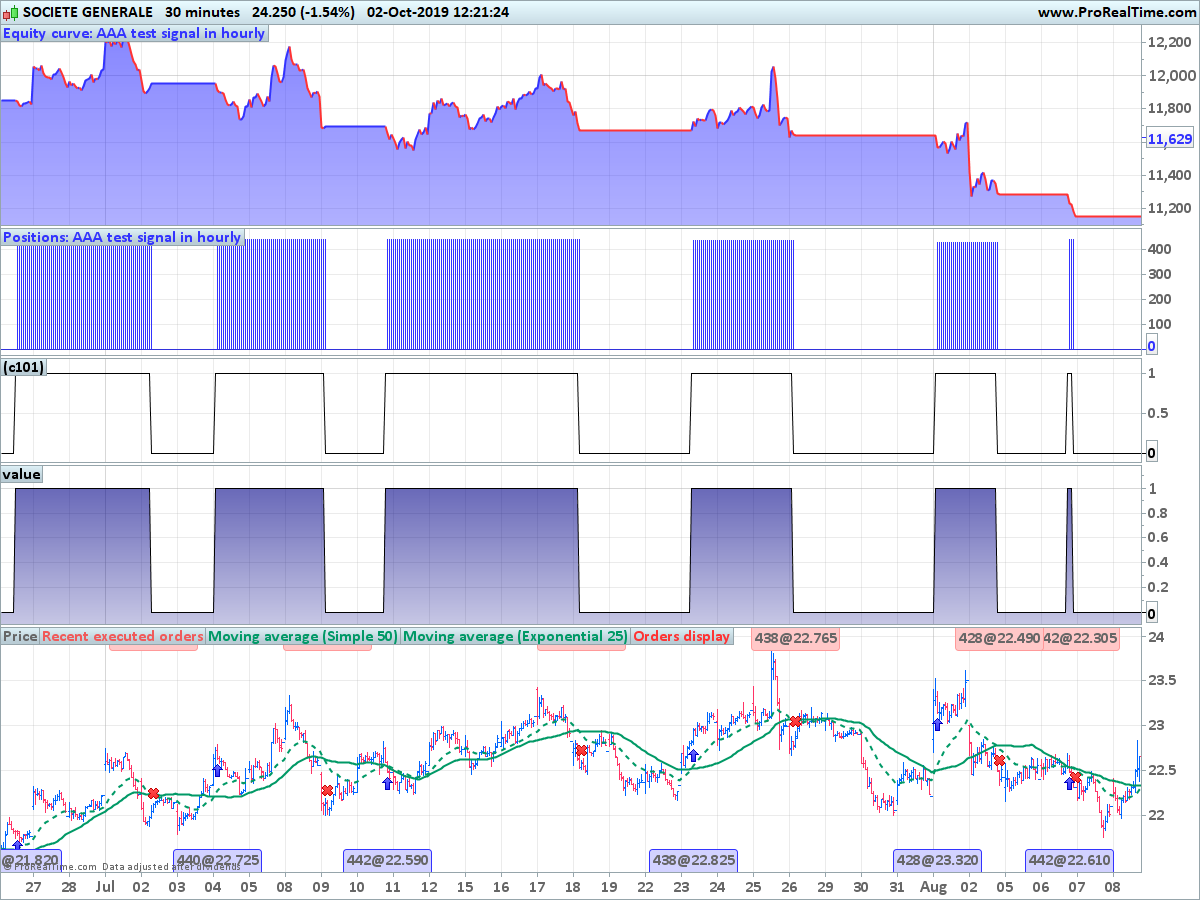Screen dimensions: 1200x900
Task: Click the red X exit marker near July 18
Action: click(x=581, y=750)
